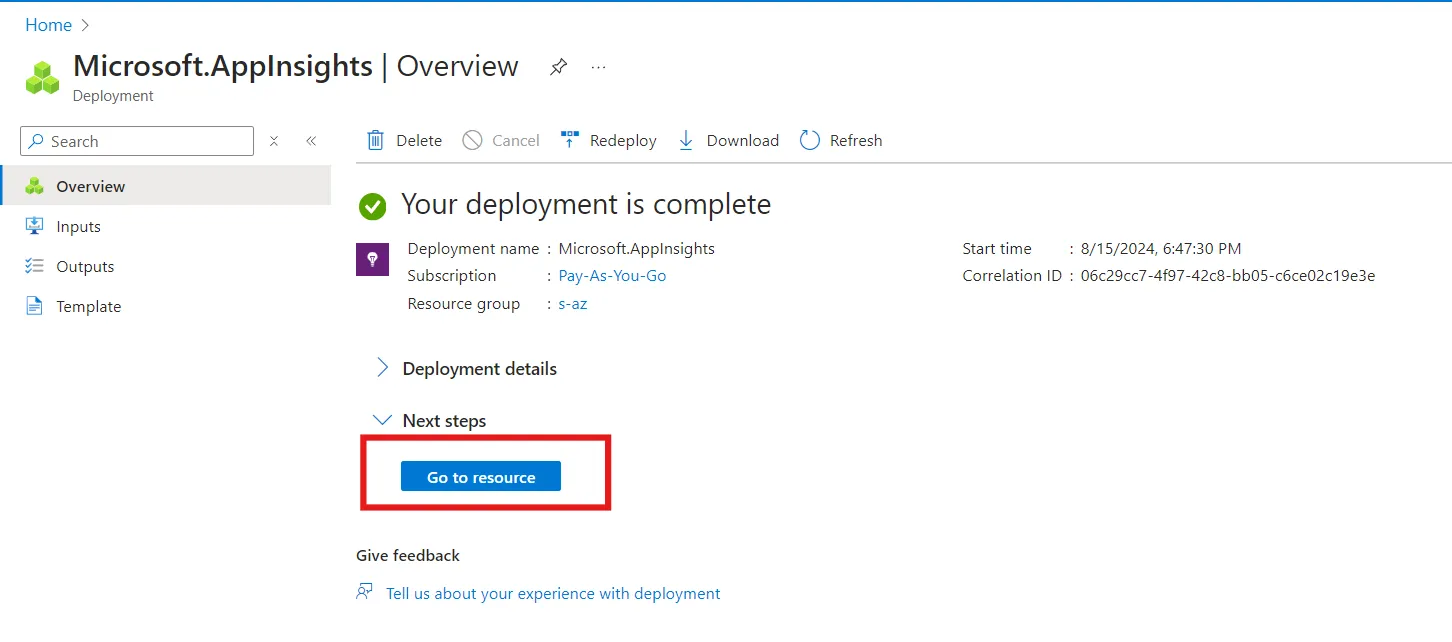This screenshot has width=1452, height=642.
Task: Open the s-az resource group
Action: coord(572,304)
